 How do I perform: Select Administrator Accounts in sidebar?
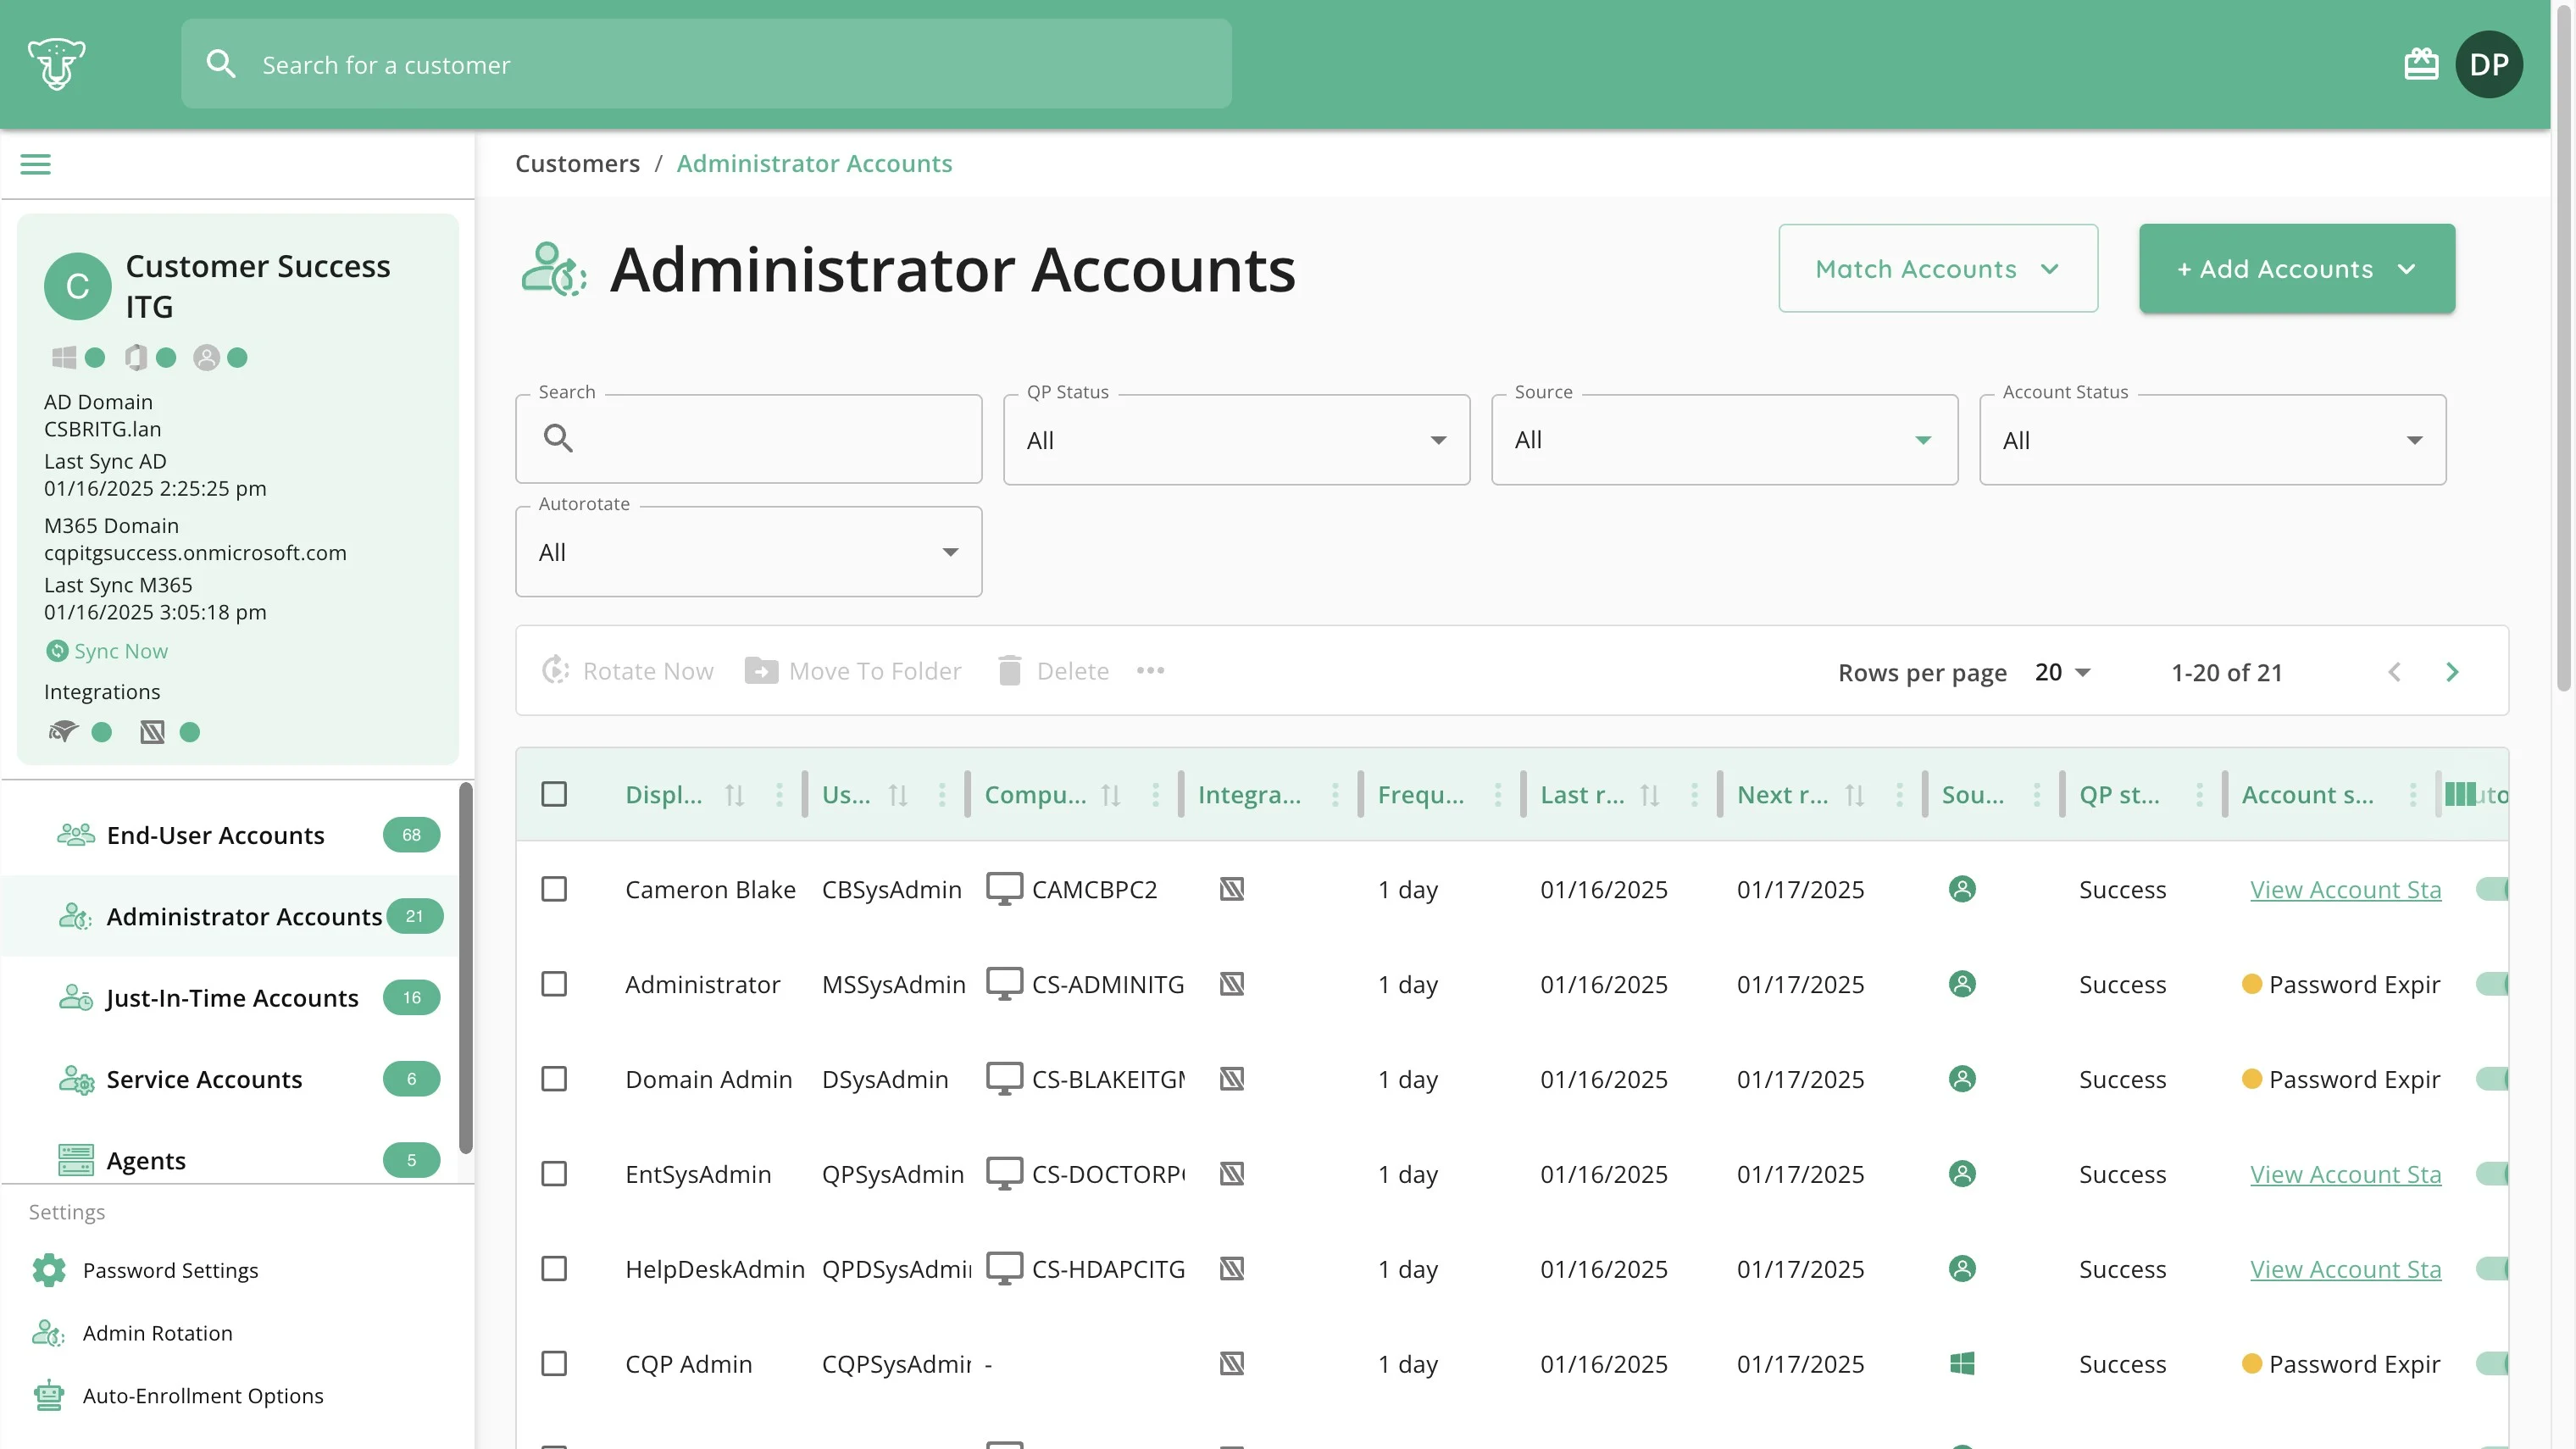[x=238, y=916]
